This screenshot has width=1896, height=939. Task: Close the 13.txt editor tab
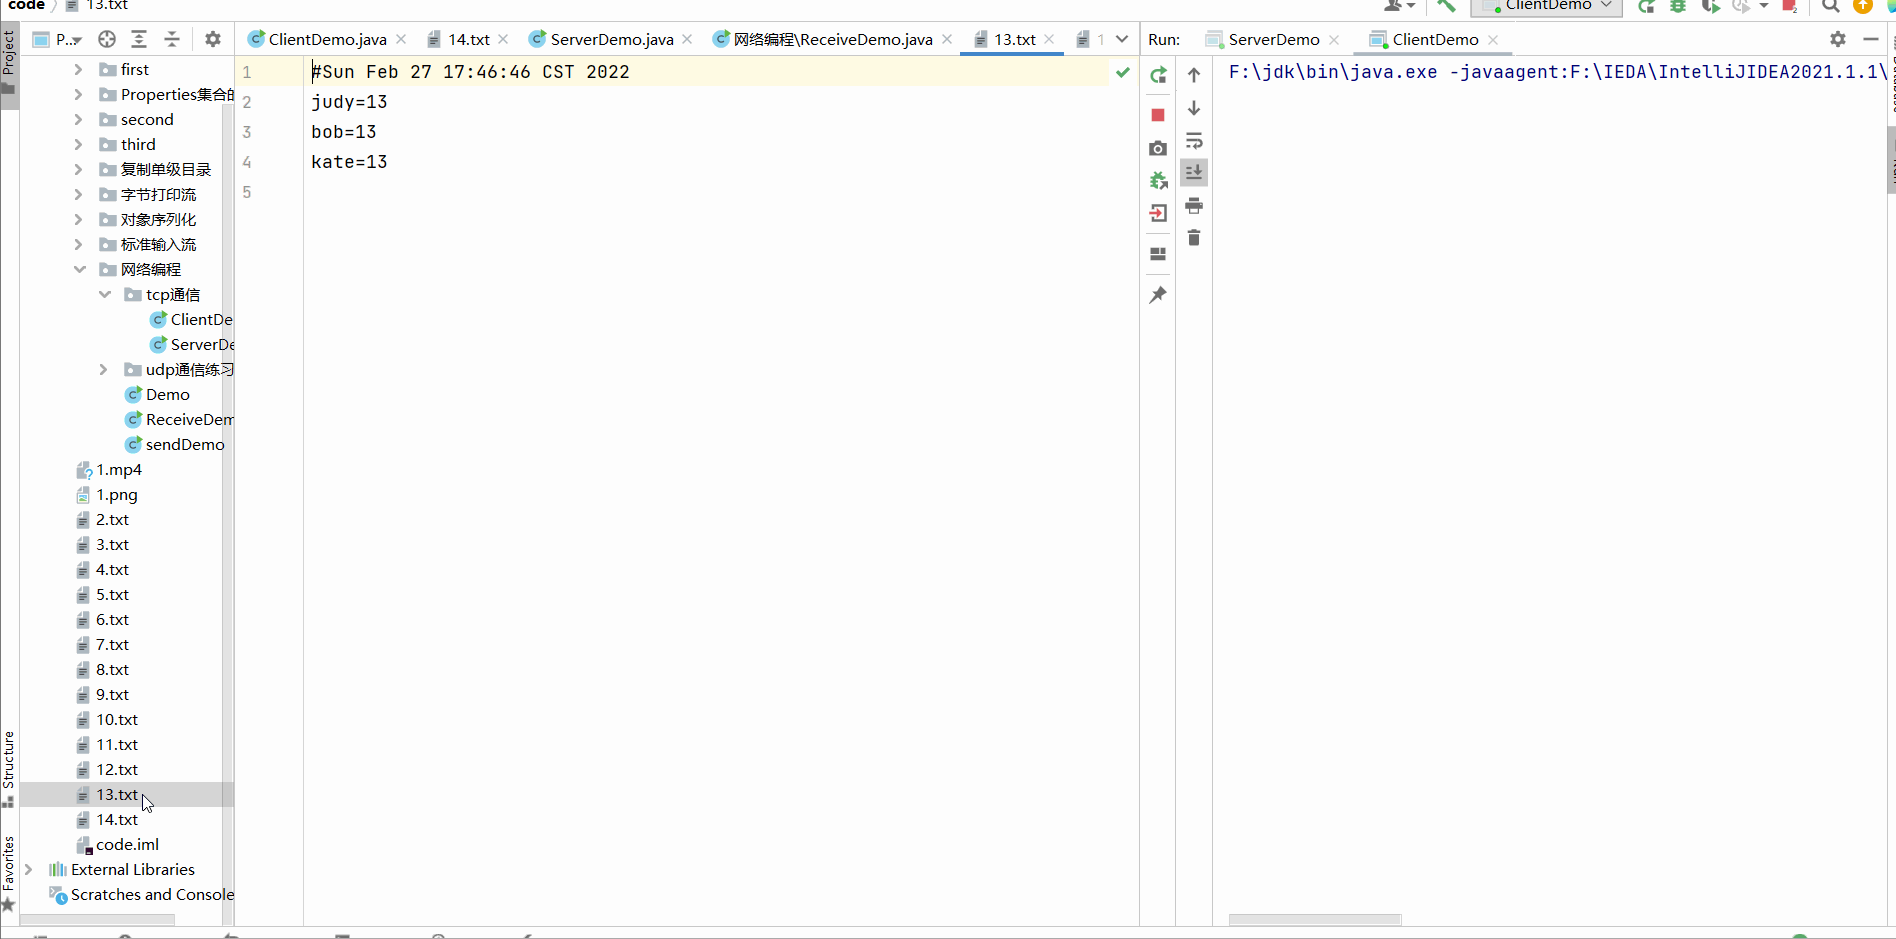coord(1049,39)
